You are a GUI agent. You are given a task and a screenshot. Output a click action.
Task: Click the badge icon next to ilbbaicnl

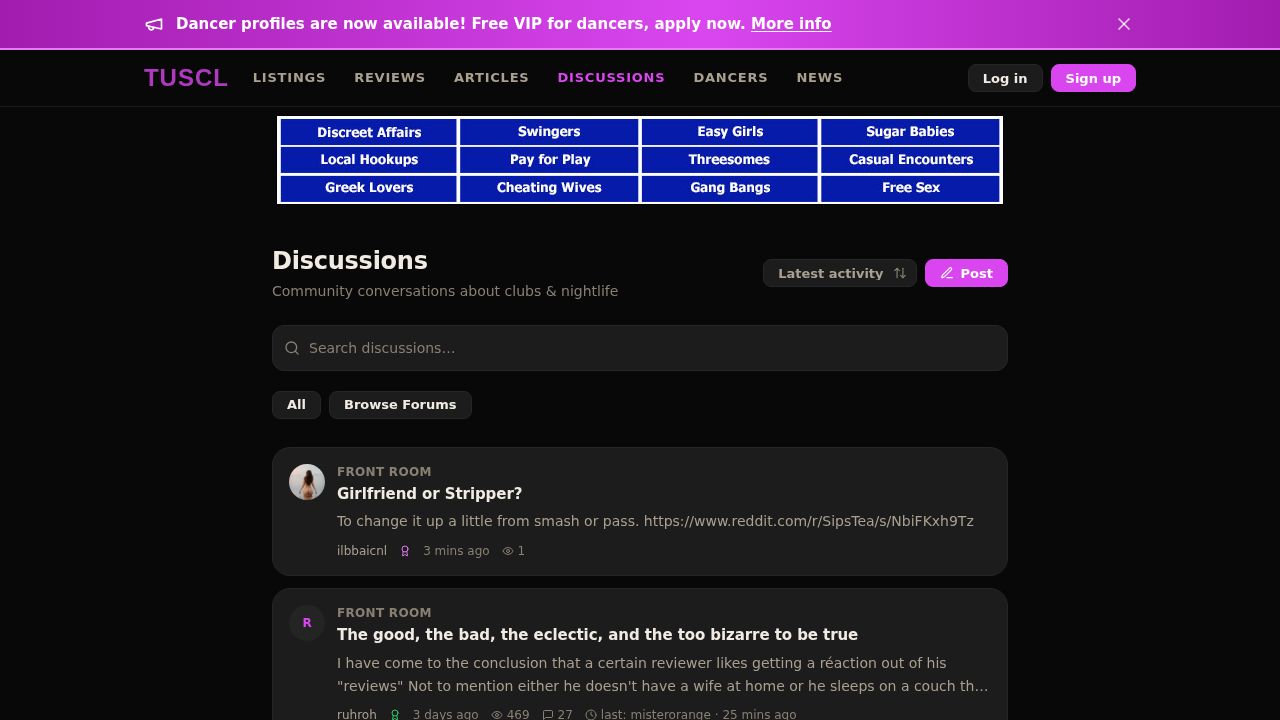405,551
